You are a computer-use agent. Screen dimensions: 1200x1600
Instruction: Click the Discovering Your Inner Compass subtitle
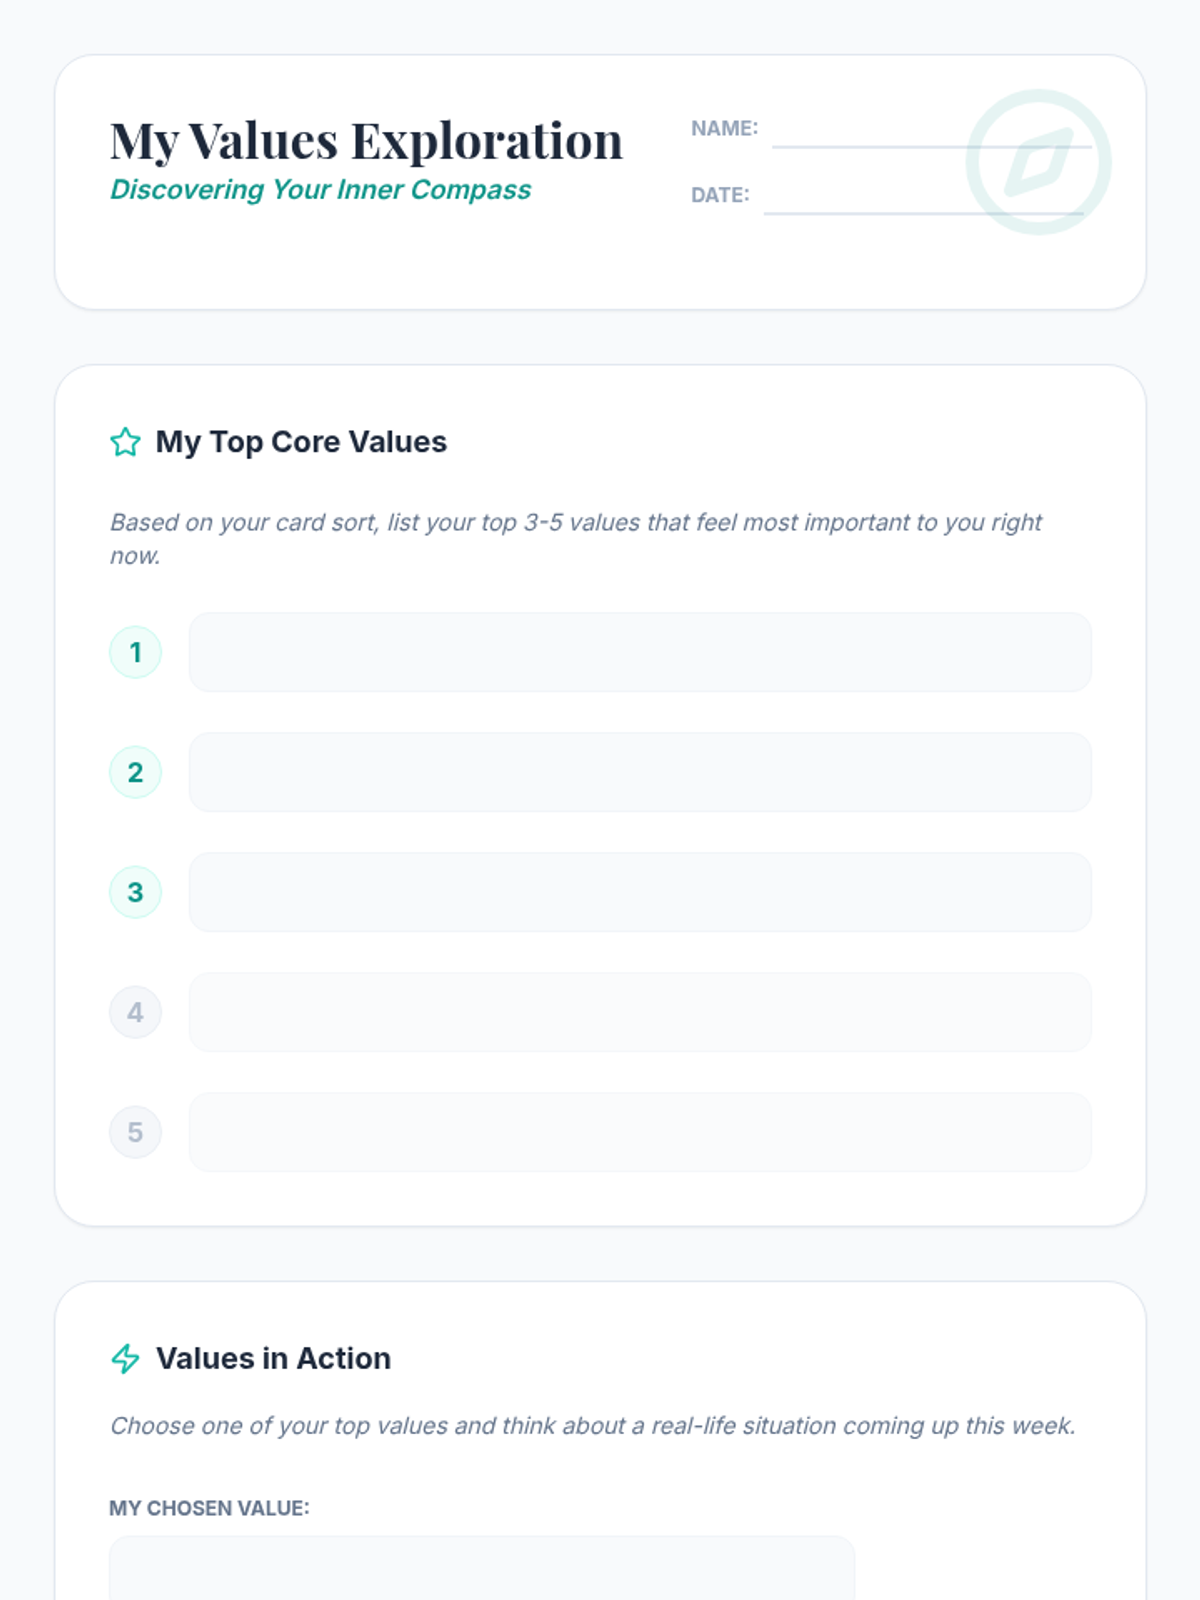(320, 190)
